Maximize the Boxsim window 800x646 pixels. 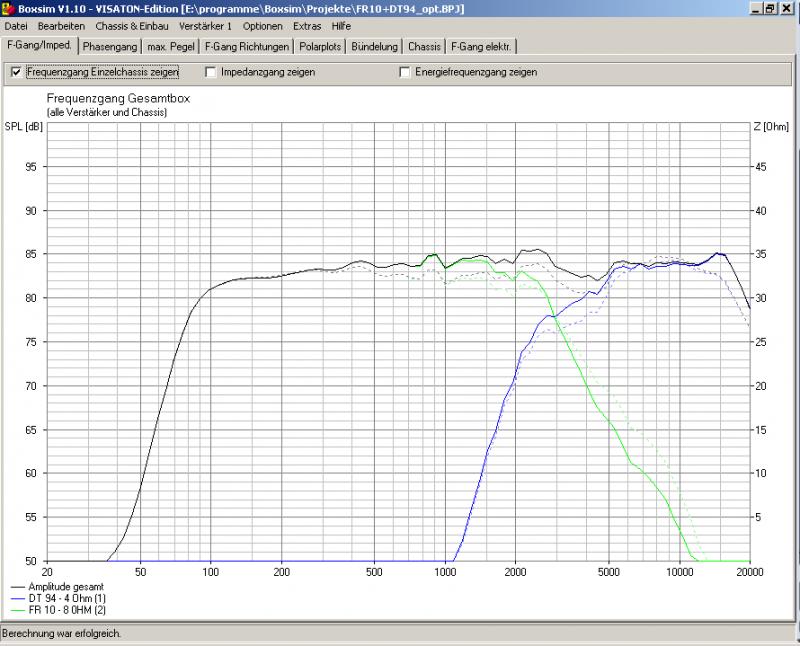770,8
